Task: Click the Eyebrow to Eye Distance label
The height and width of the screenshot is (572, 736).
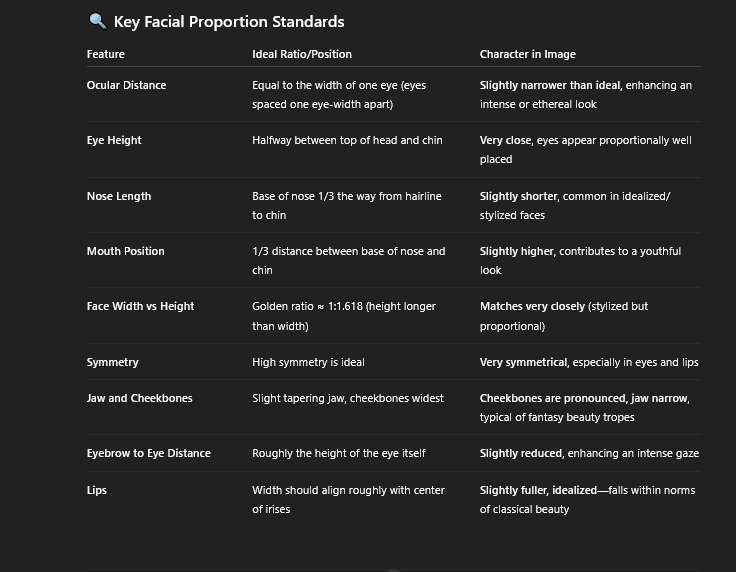Action: (x=149, y=453)
